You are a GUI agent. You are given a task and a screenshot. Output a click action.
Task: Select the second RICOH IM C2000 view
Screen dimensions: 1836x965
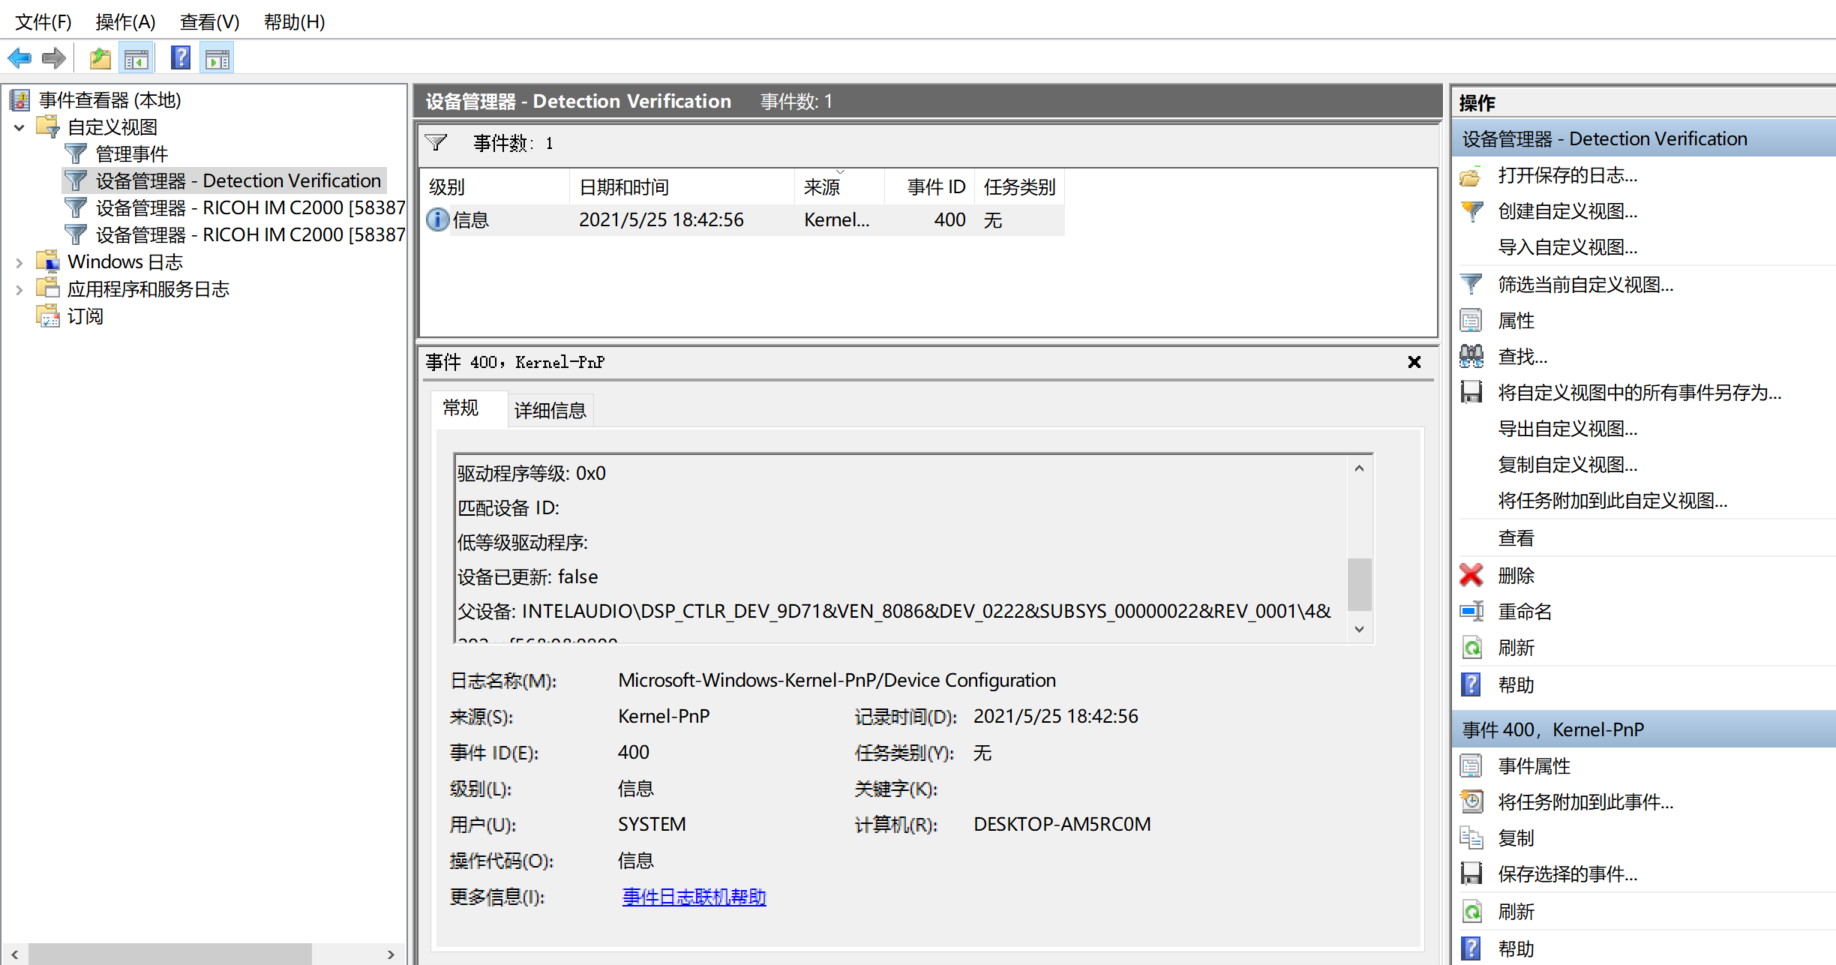pos(250,235)
